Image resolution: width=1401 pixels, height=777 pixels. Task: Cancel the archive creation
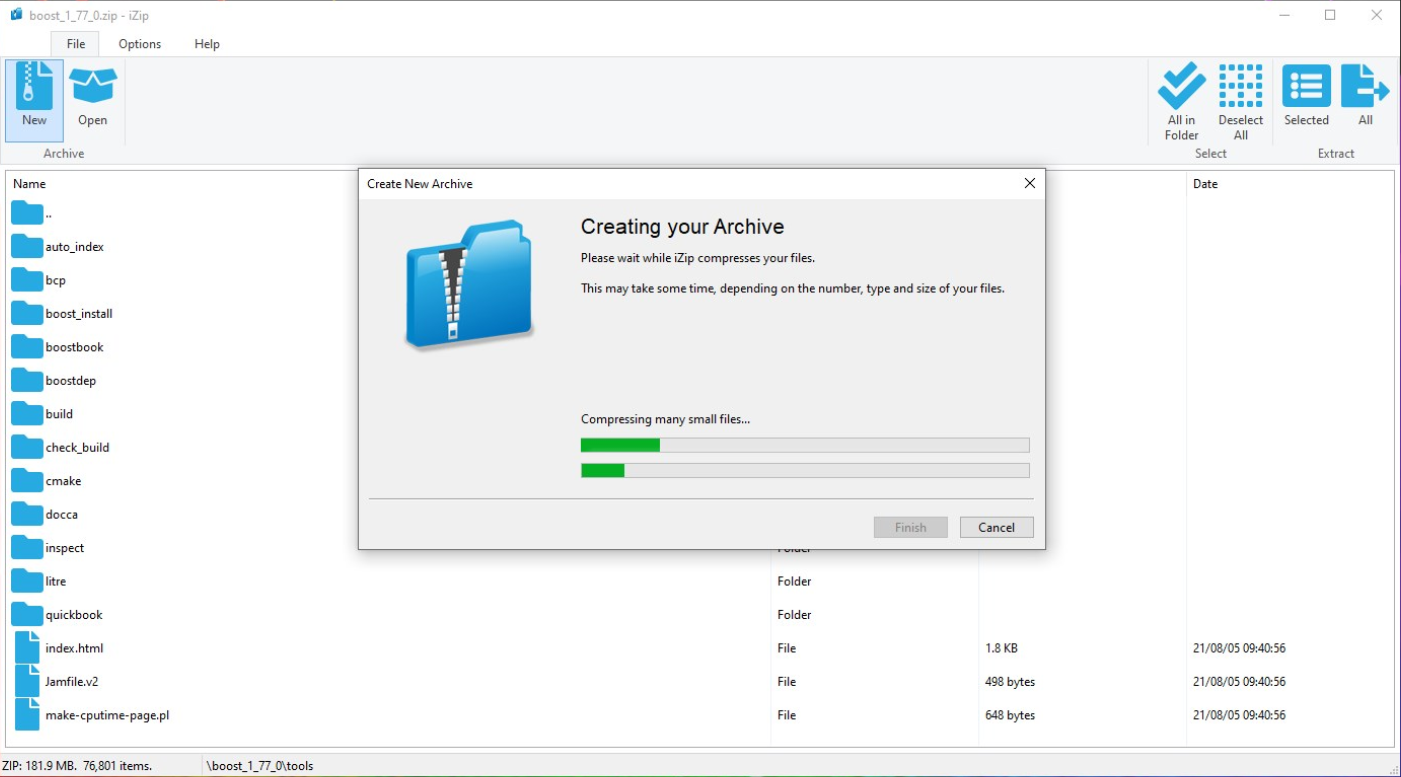(996, 528)
